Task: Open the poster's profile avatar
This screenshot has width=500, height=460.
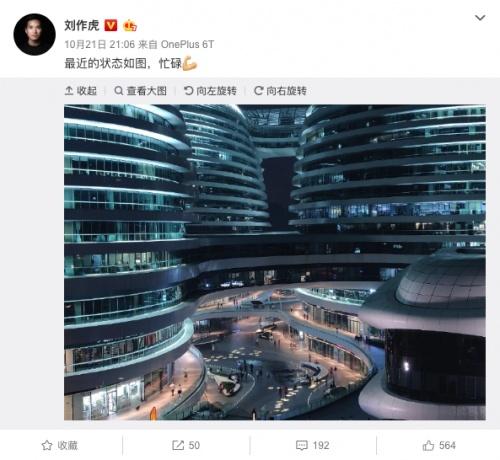Action: (x=34, y=34)
